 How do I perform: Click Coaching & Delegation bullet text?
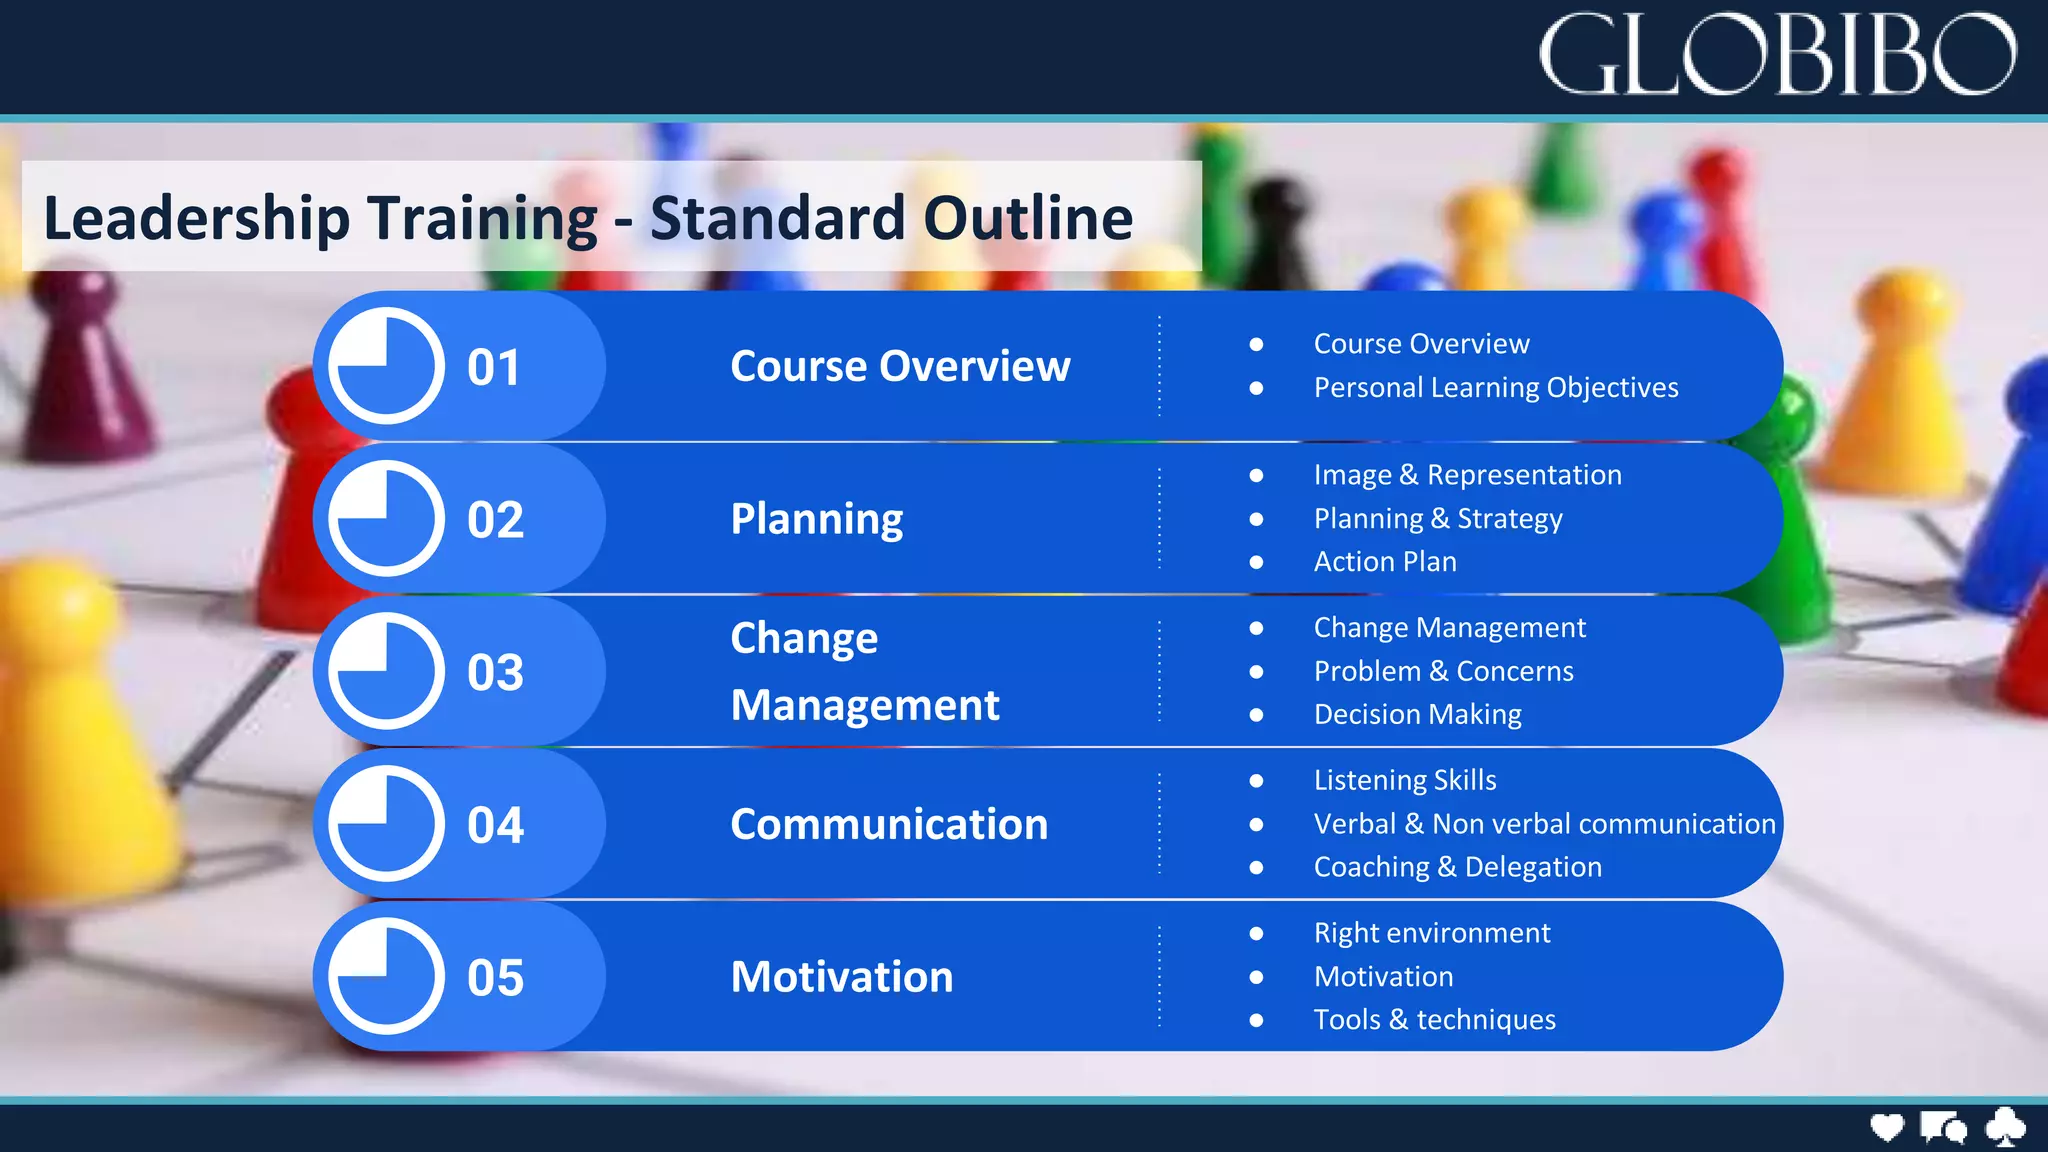1457,867
